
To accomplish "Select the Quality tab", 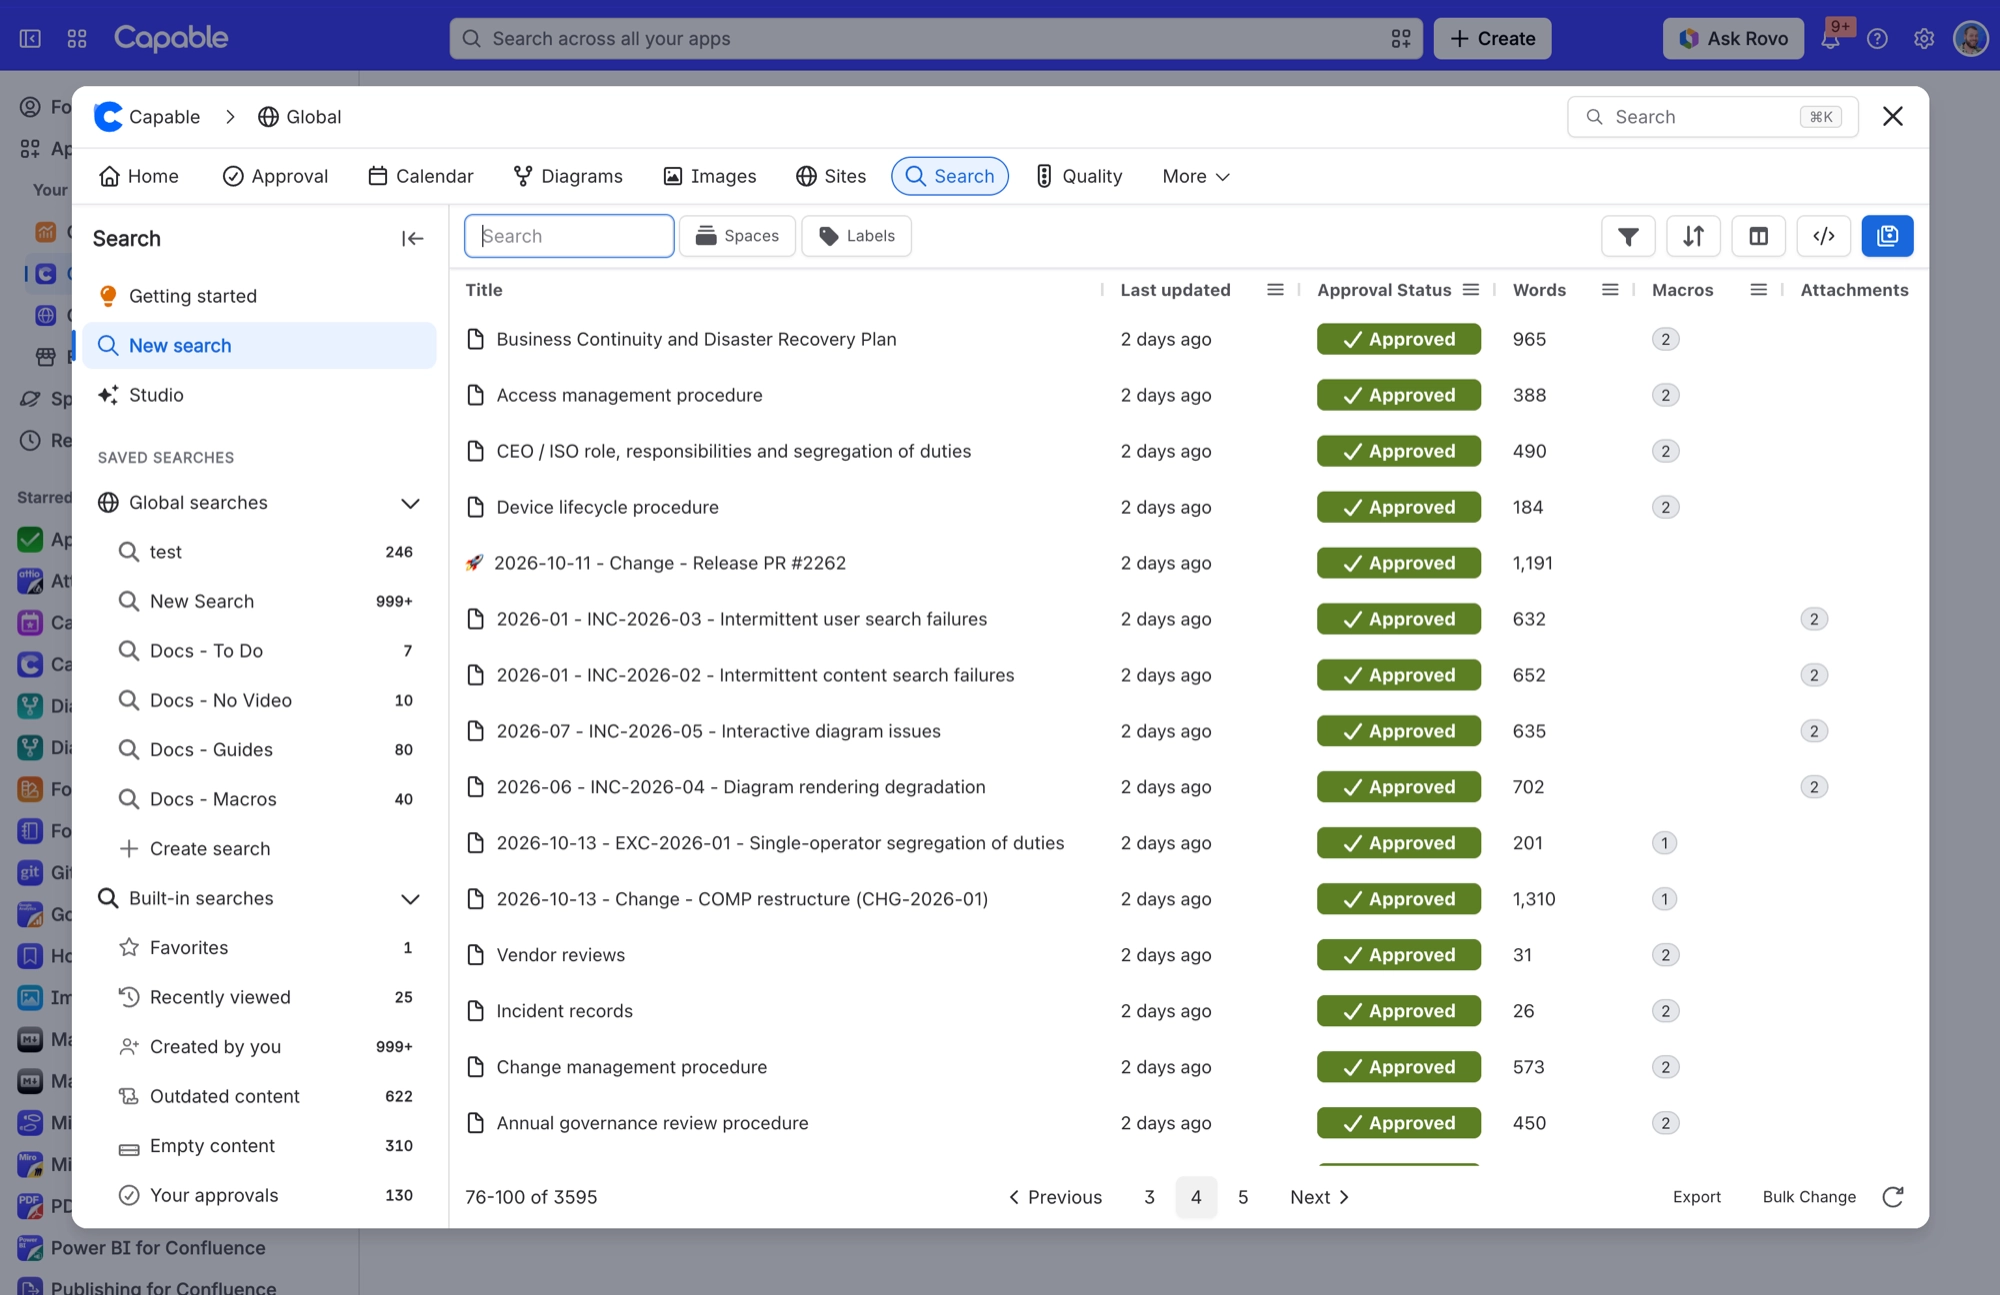I will (x=1079, y=176).
